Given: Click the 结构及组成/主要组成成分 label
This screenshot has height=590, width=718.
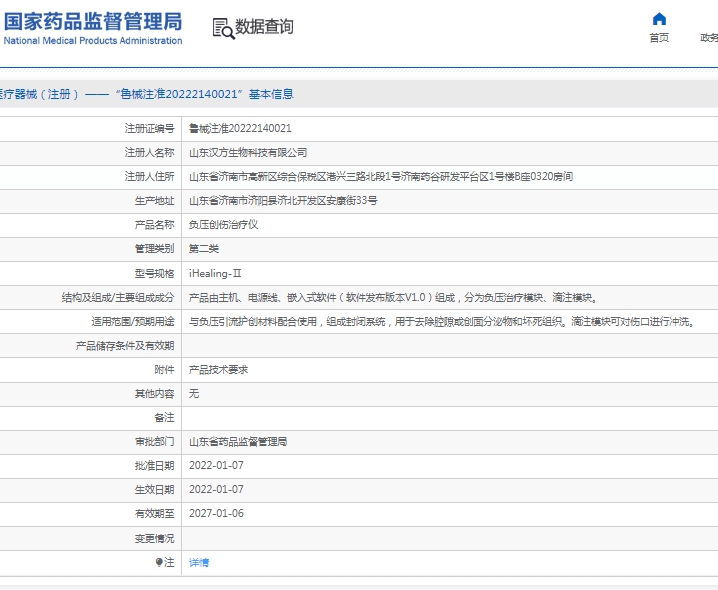Looking at the screenshot, I should 118,298.
